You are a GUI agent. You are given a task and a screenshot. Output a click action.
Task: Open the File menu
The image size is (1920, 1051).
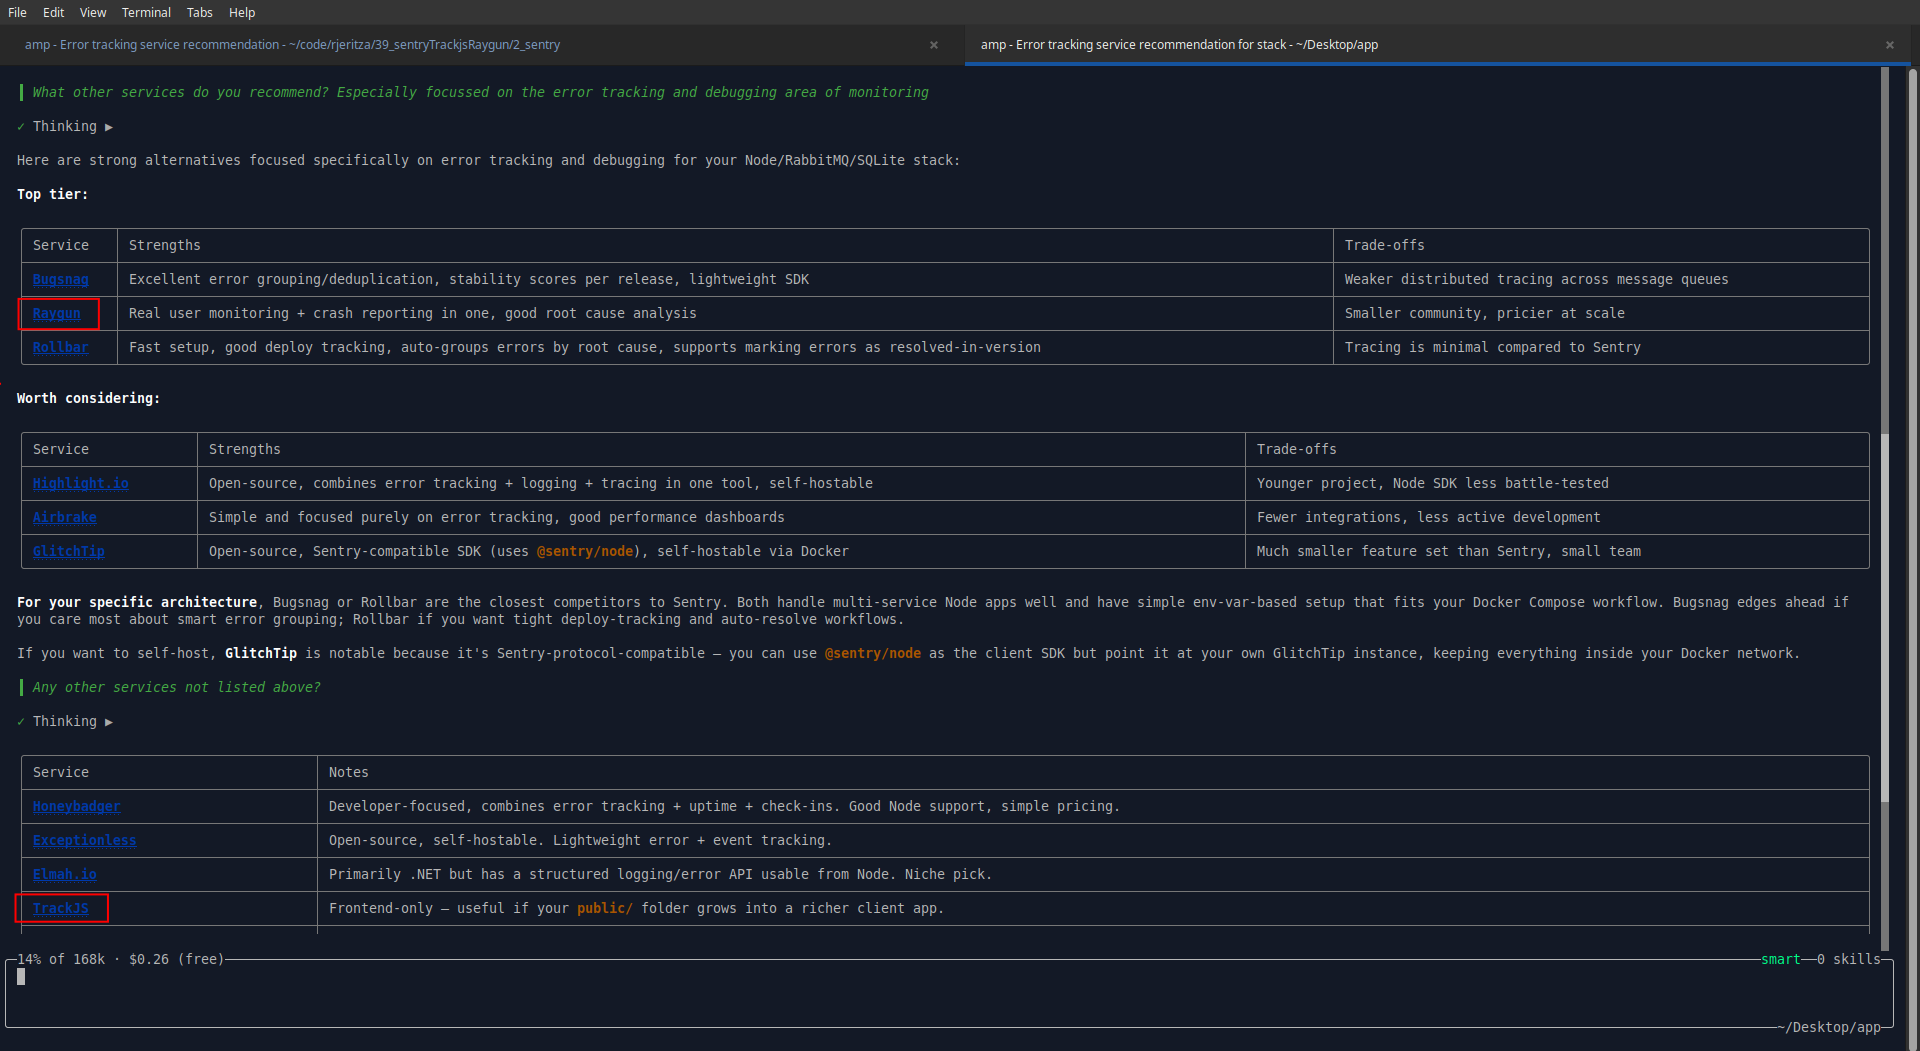coord(17,12)
